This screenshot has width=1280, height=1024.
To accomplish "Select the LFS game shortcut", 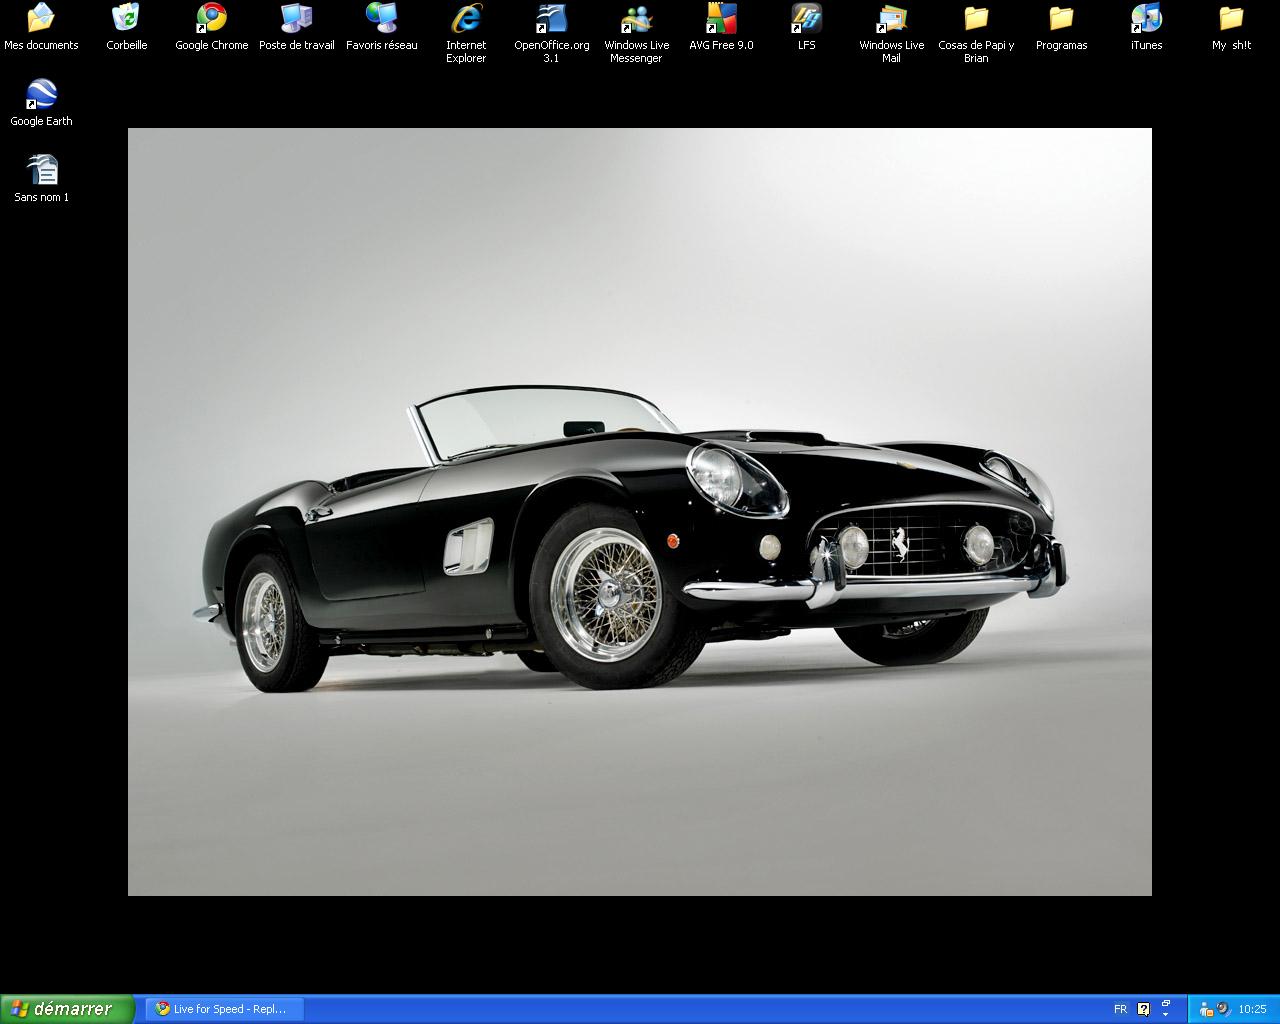I will 806,27.
